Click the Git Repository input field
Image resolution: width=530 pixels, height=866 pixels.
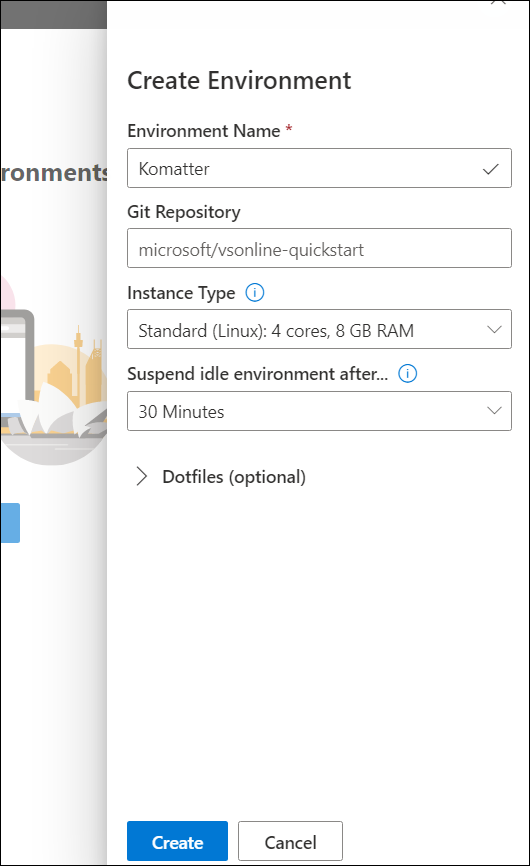tap(319, 248)
